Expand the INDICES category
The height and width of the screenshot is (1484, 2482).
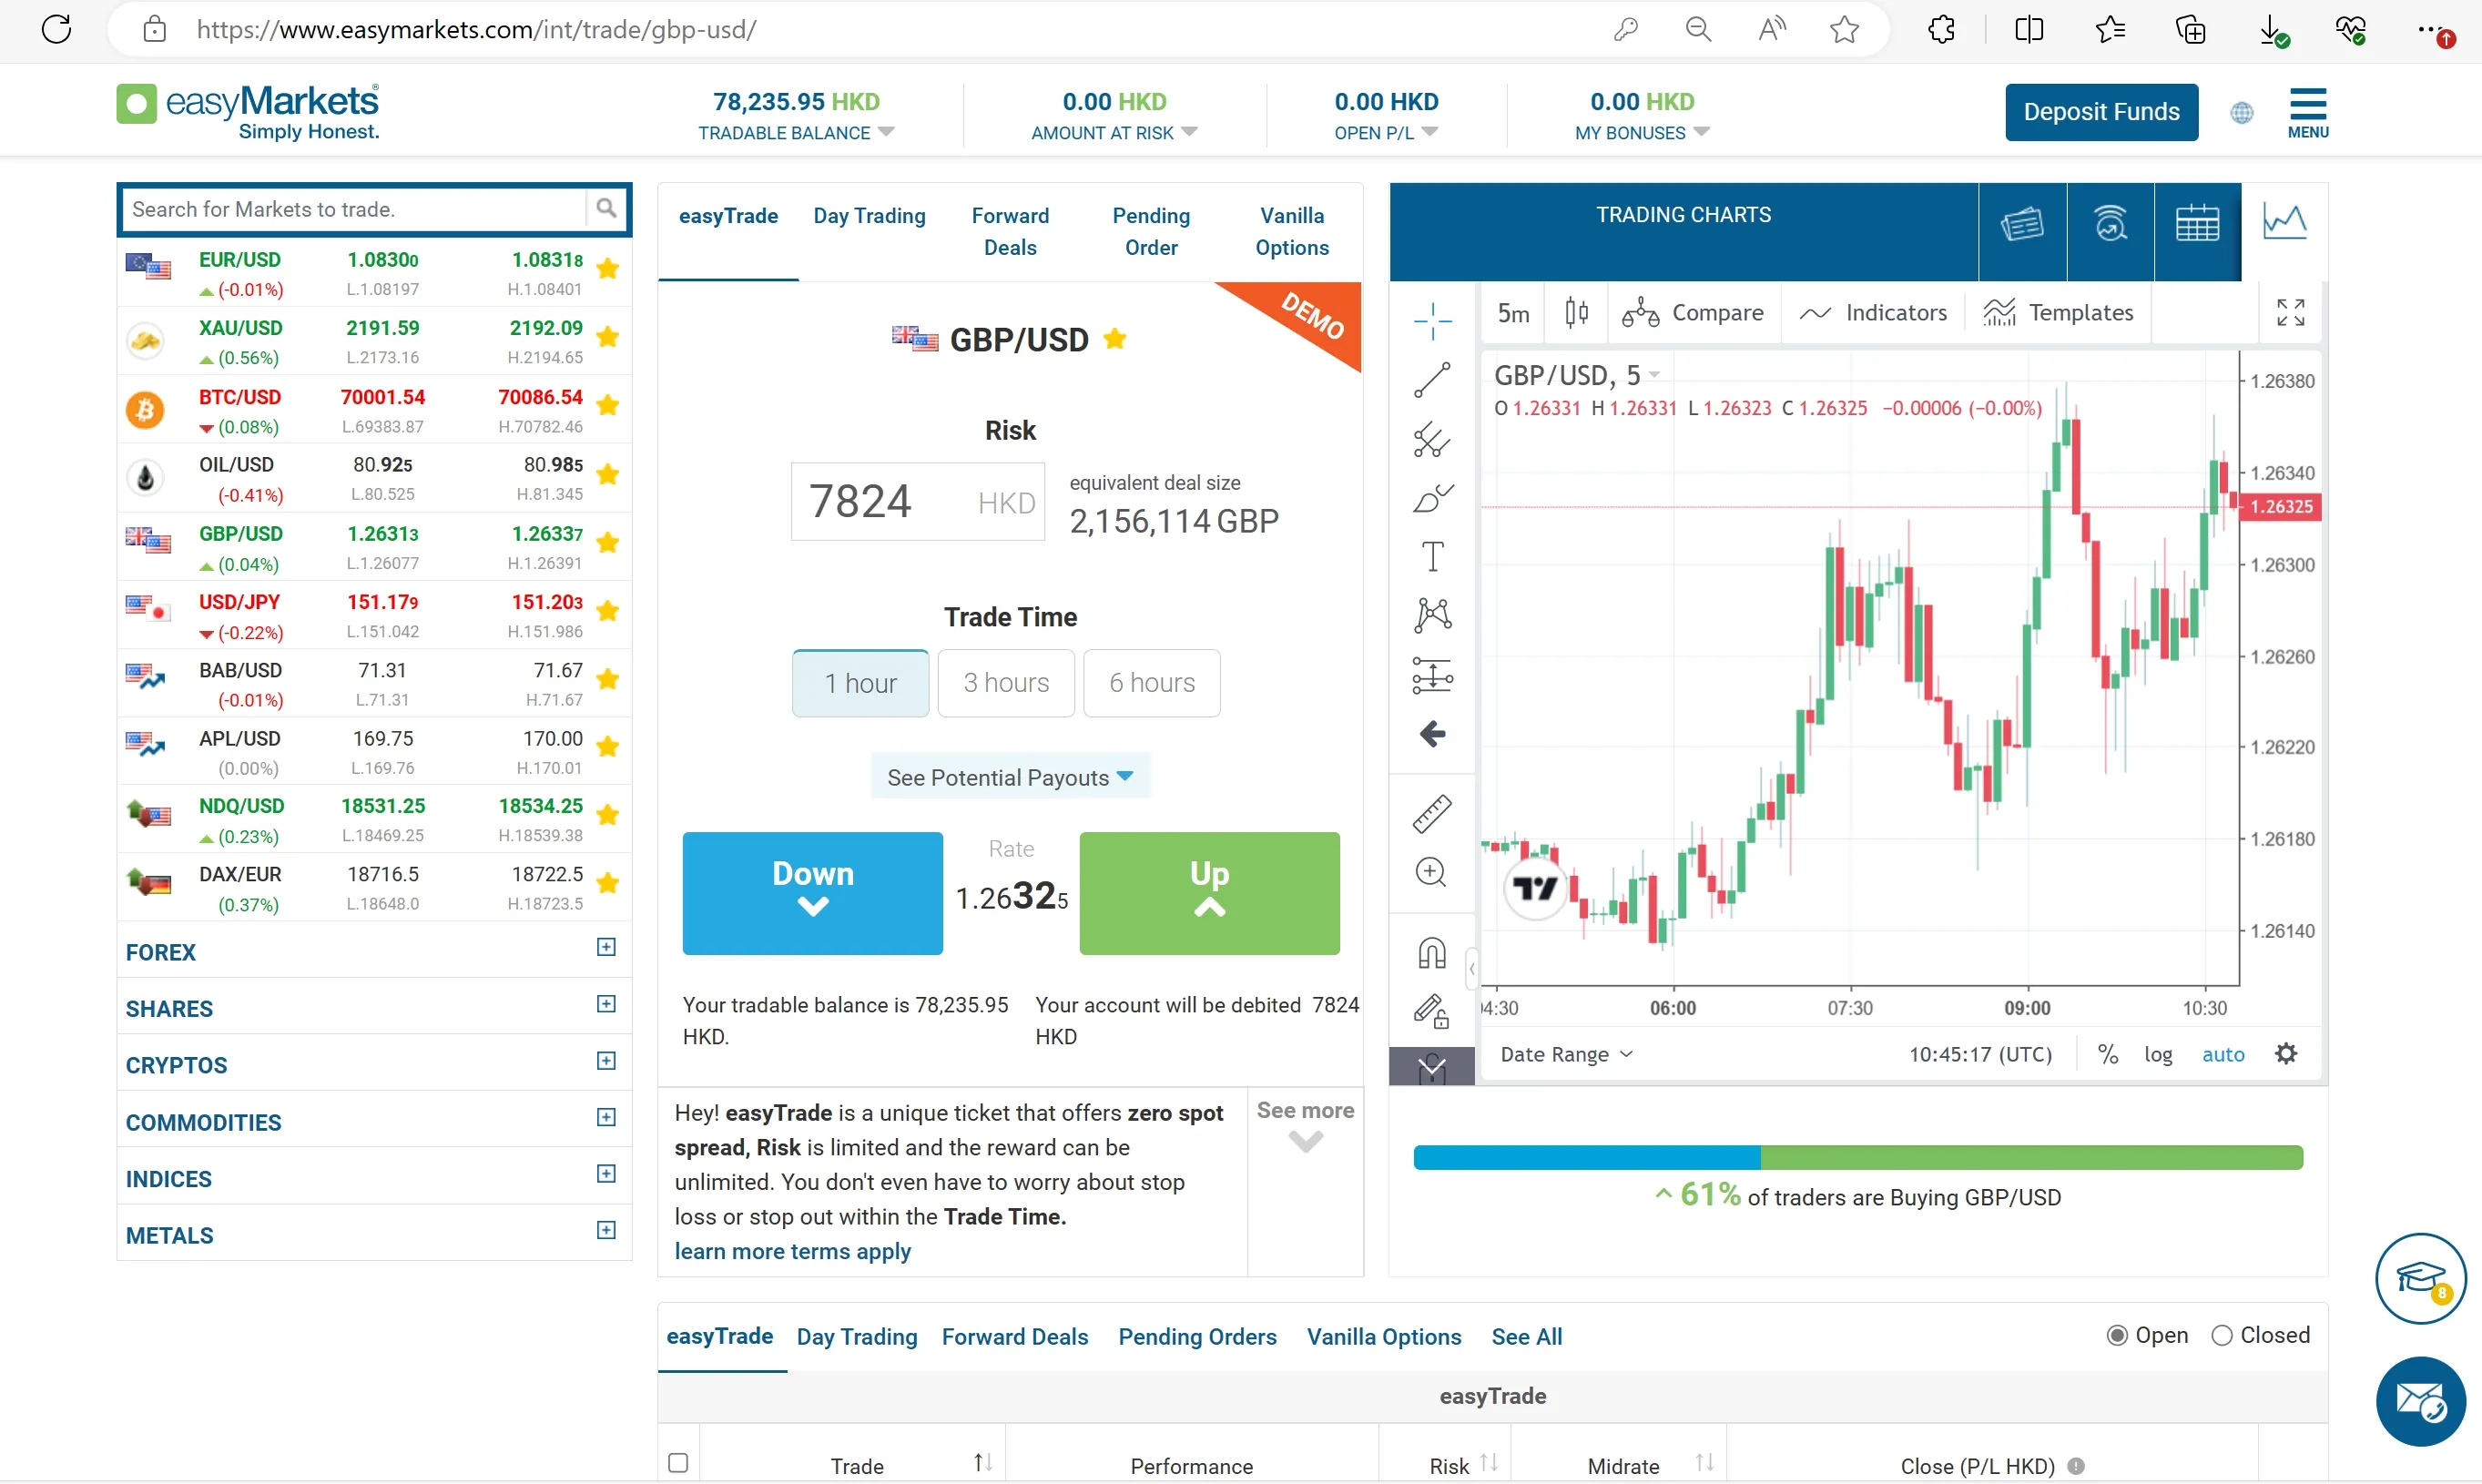606,1174
